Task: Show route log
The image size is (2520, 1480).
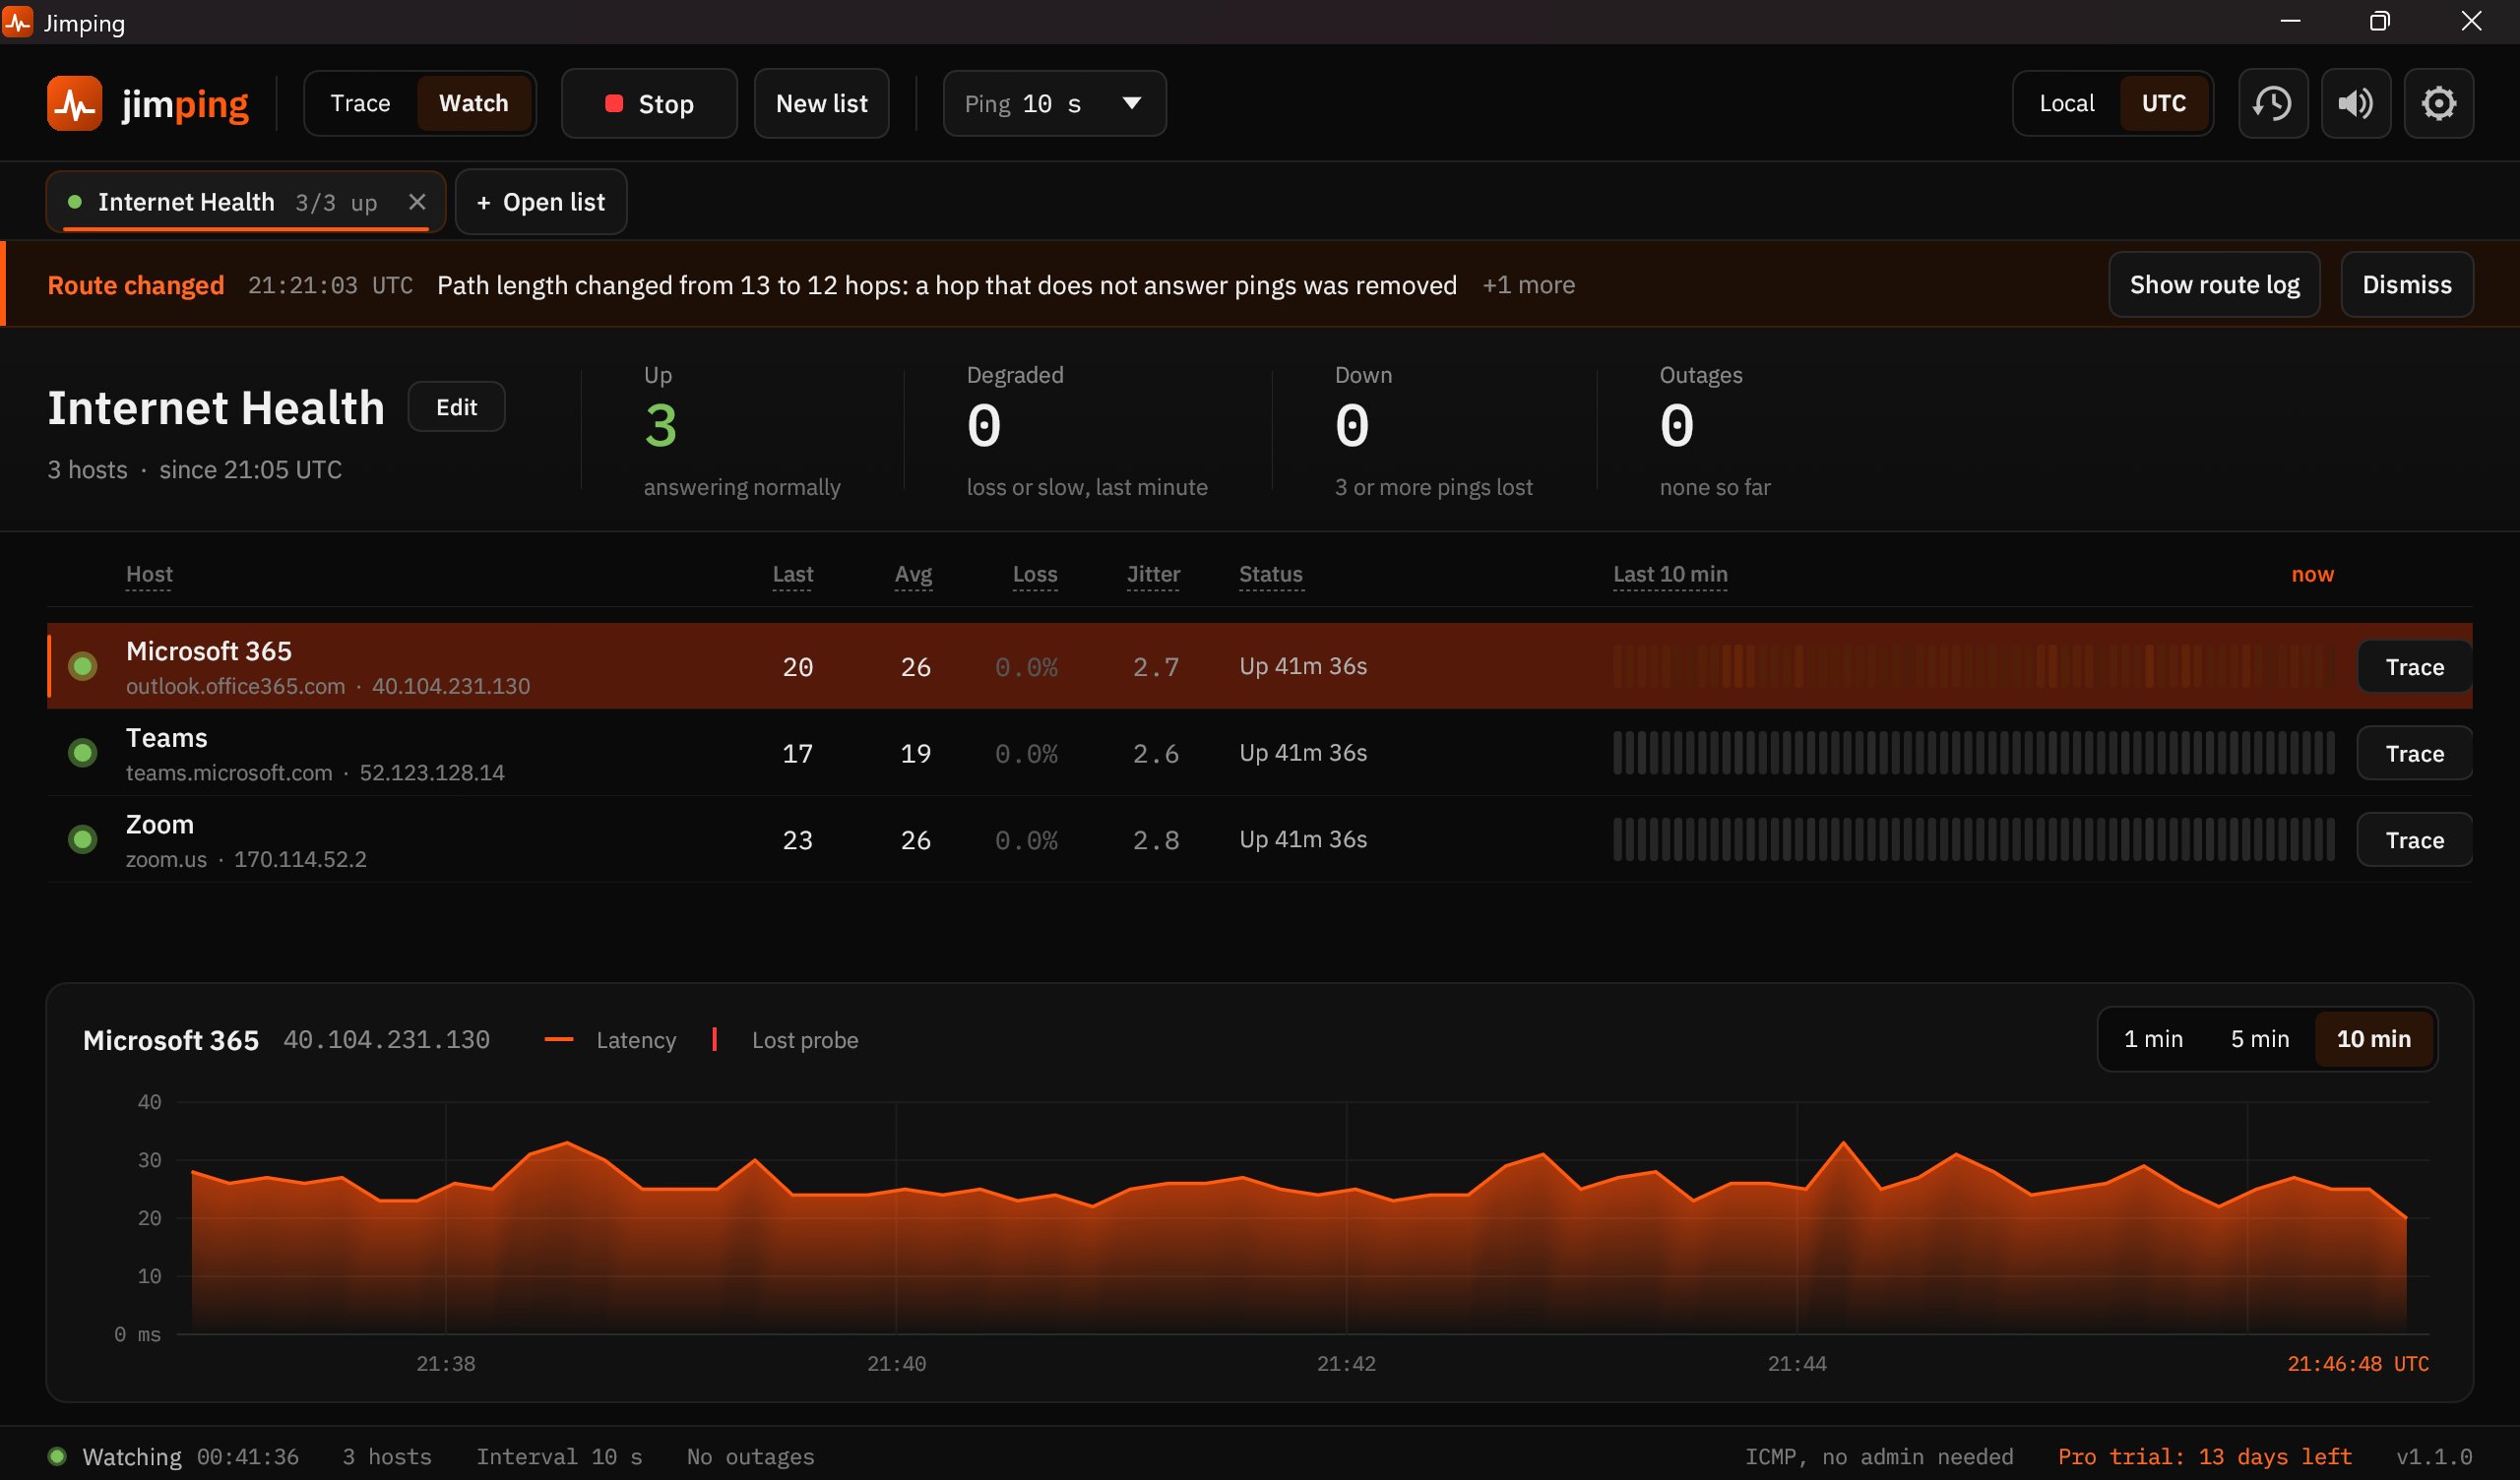Action: (2214, 285)
